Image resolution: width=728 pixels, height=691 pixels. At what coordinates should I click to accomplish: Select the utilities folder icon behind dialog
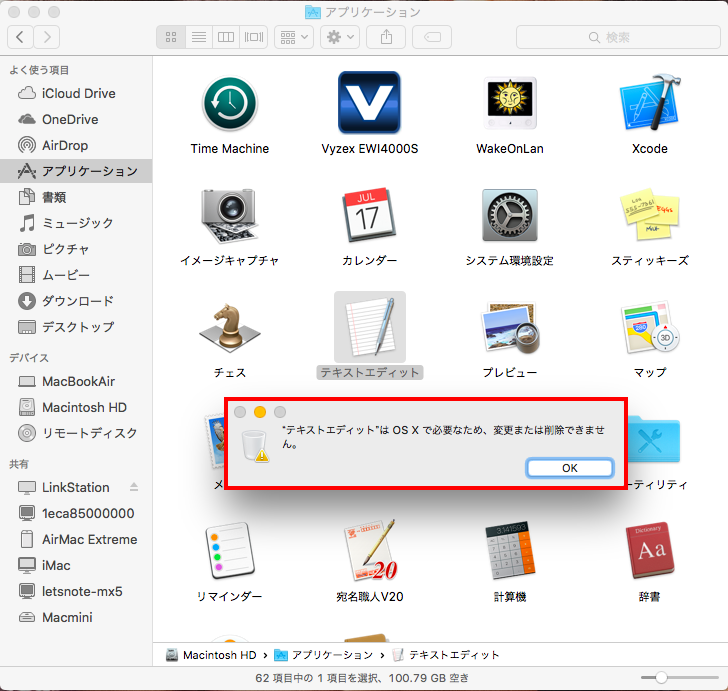click(x=655, y=439)
